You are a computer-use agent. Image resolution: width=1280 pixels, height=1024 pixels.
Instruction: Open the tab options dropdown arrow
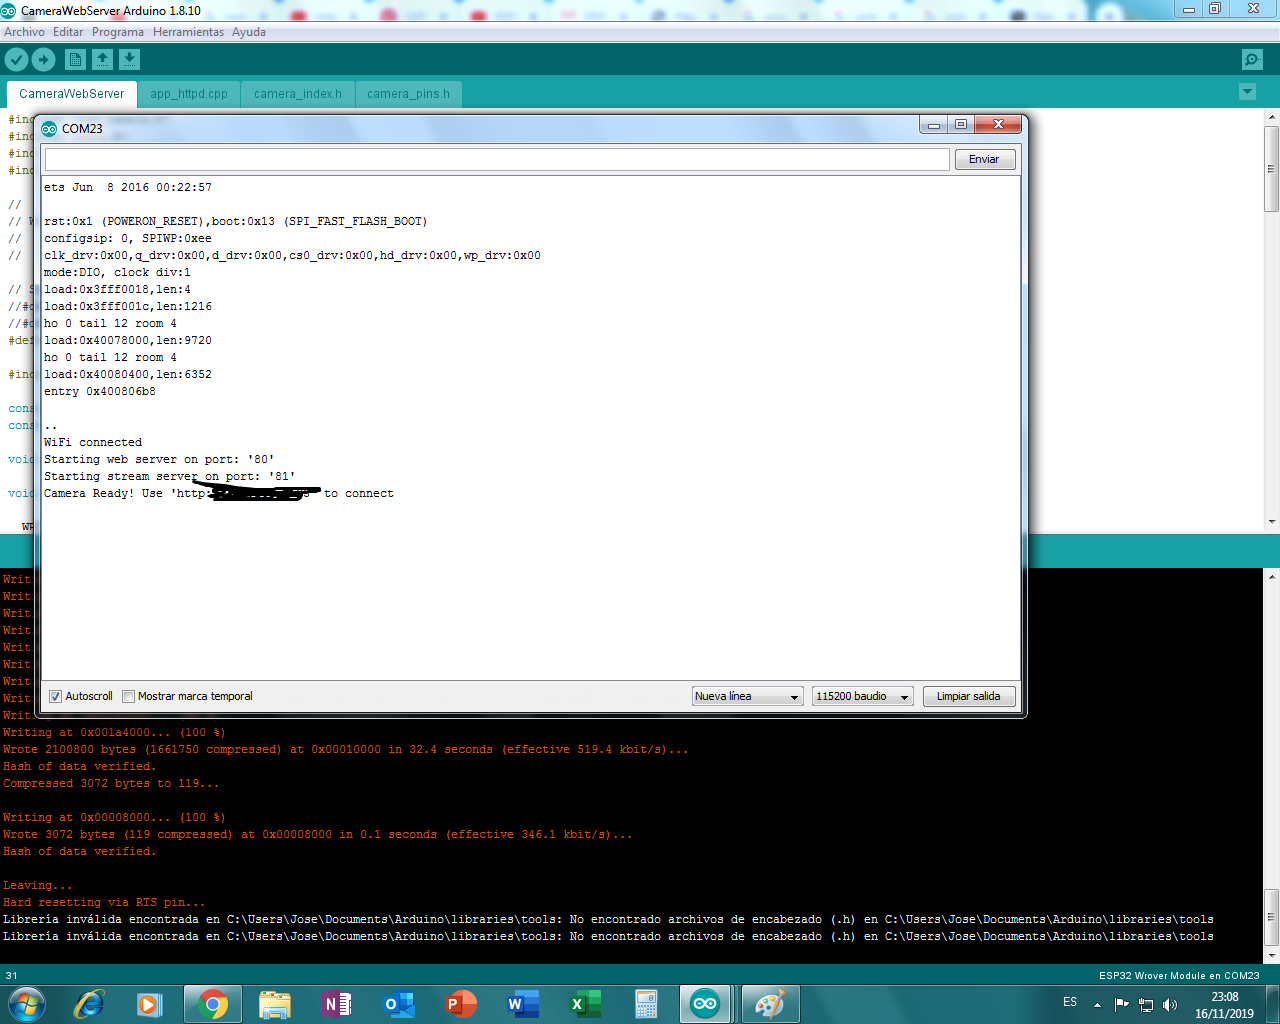click(1247, 92)
